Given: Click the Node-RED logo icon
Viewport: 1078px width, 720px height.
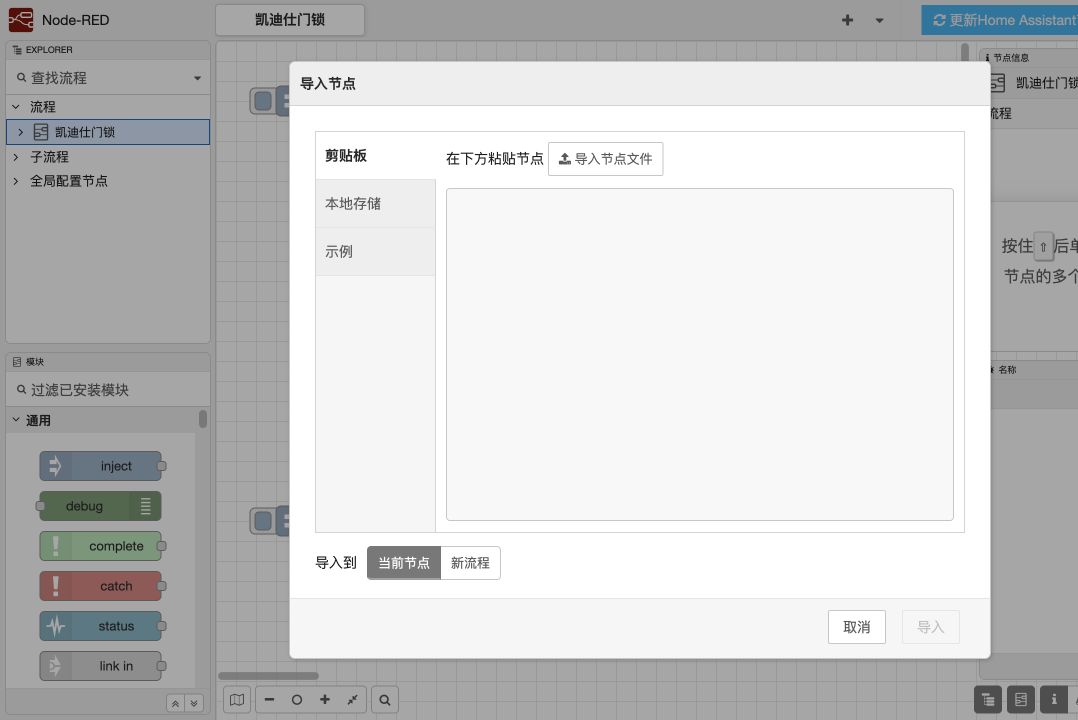Looking at the screenshot, I should (21, 20).
